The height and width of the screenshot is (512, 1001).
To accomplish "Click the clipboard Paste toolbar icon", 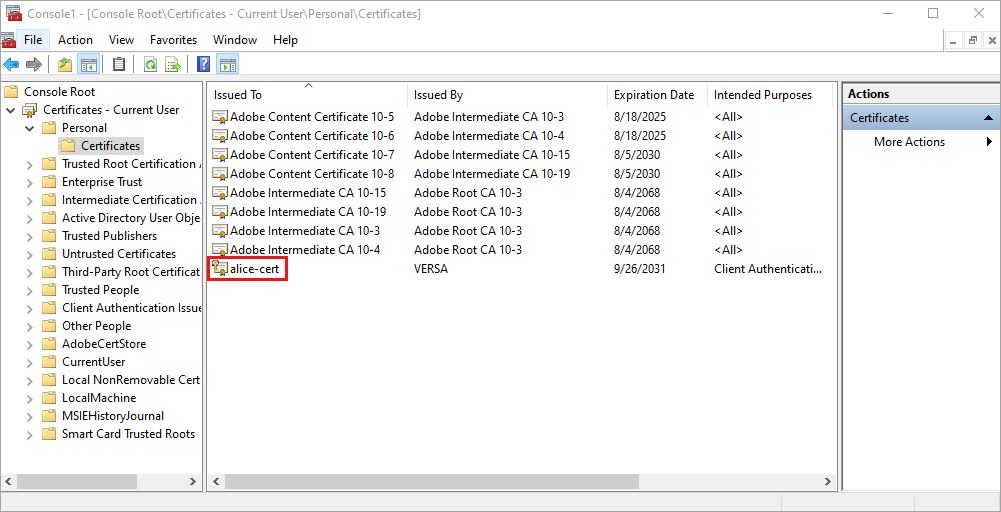I will [119, 64].
